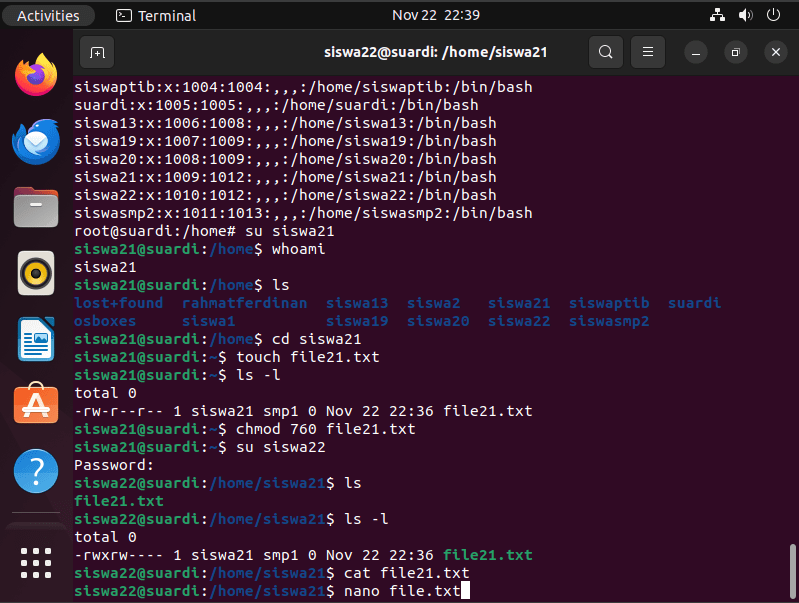Screen dimensions: 799x603
Task: Maximize the terminal window
Action: point(735,53)
